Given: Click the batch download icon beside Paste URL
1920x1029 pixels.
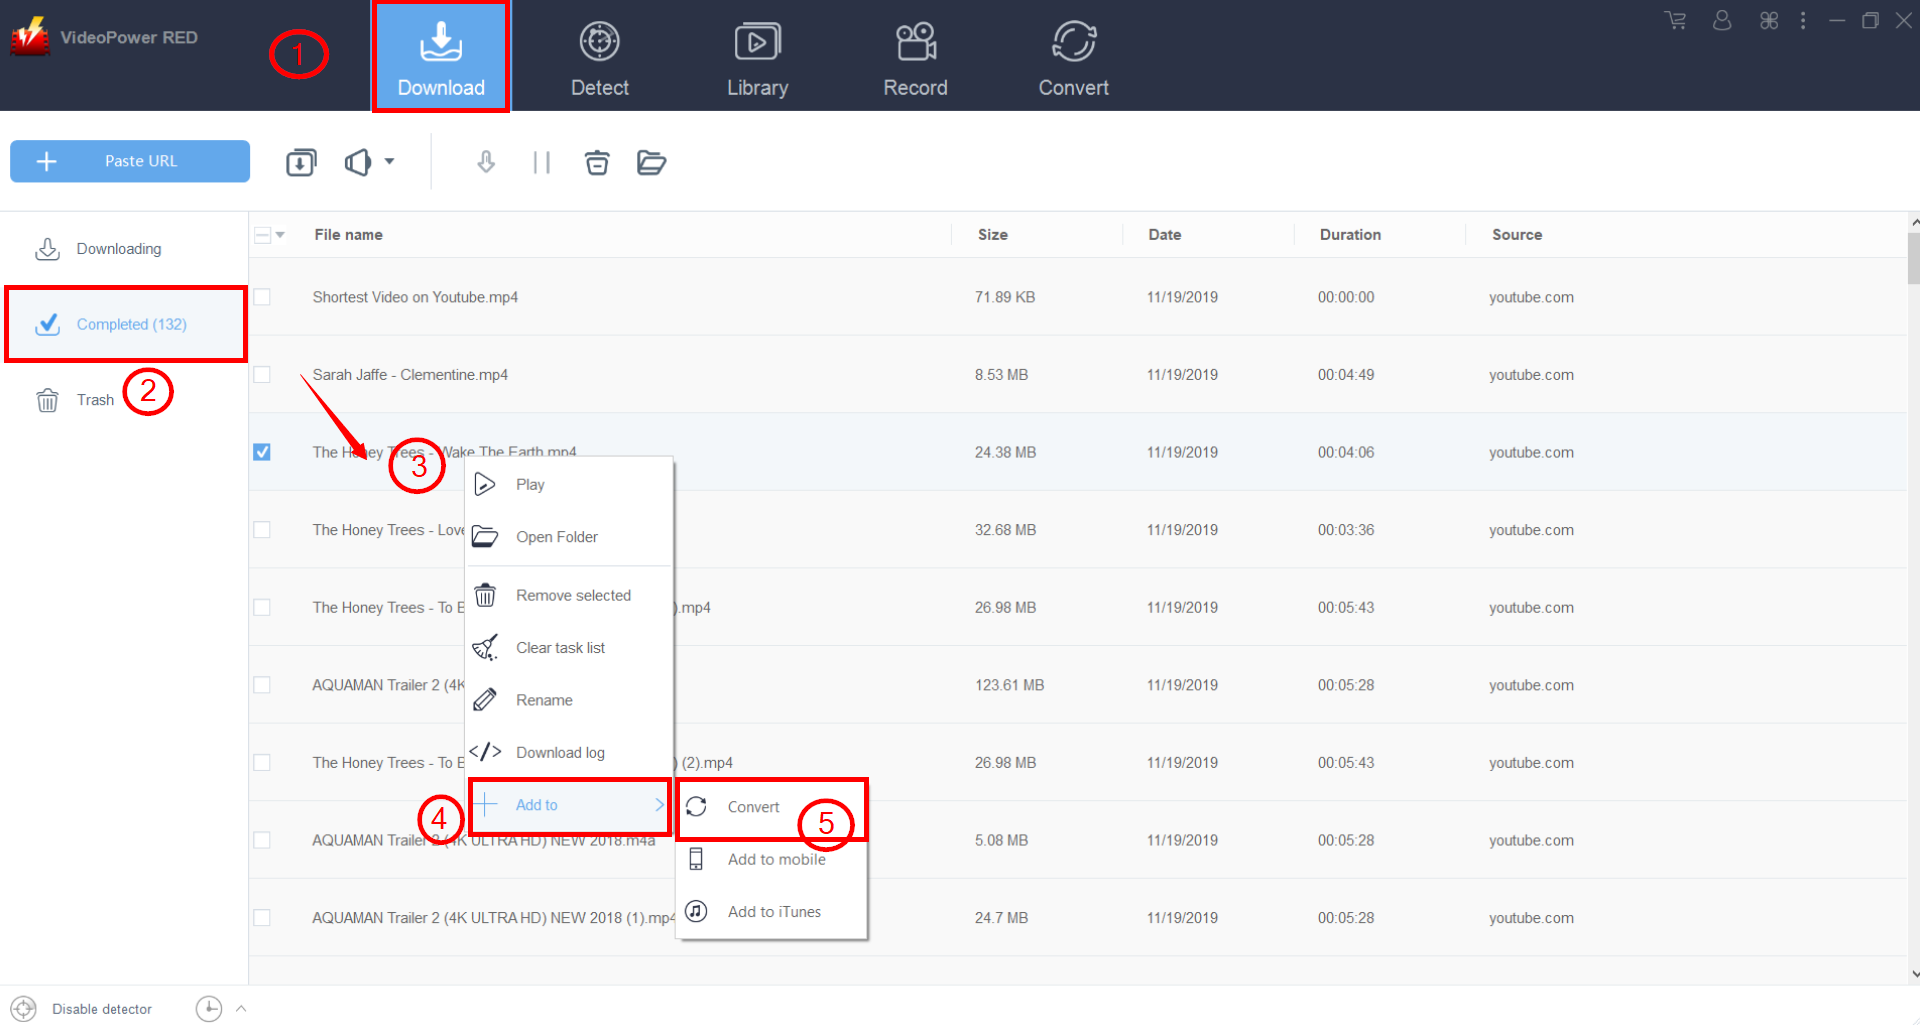Looking at the screenshot, I should point(301,162).
